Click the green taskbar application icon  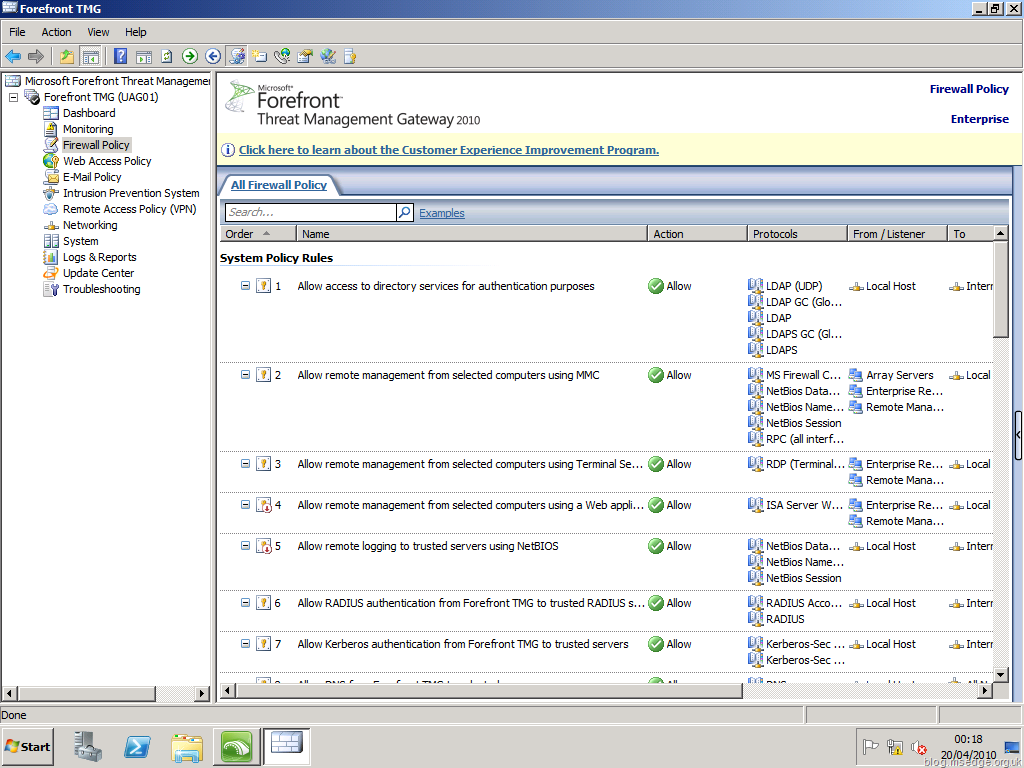point(236,746)
